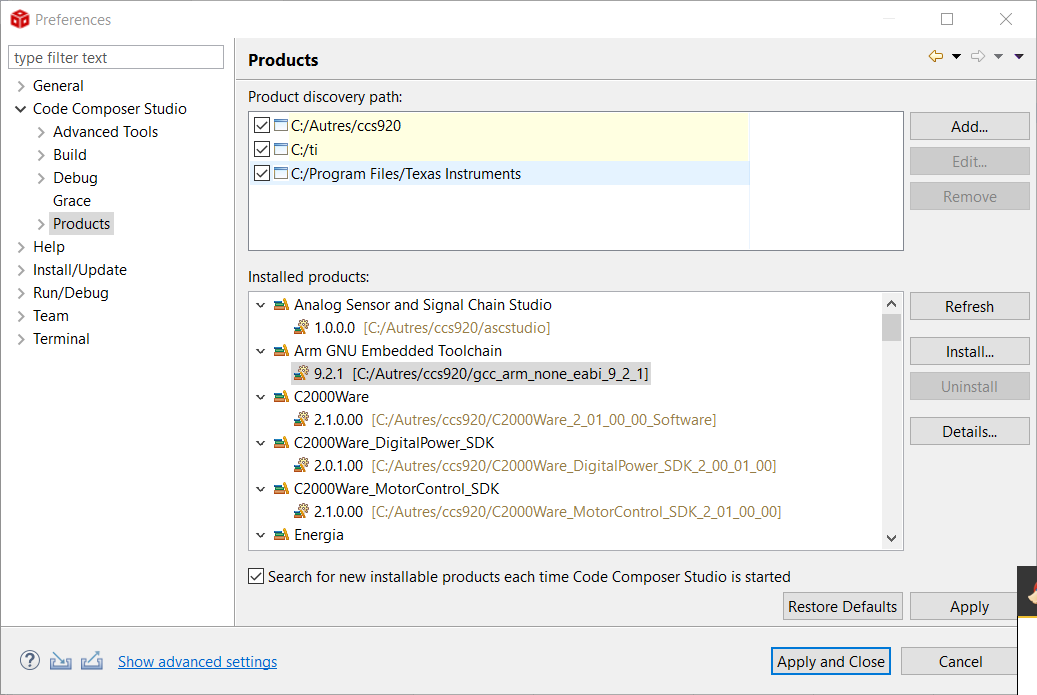
Task: Click the Back navigation arrow icon
Action: click(936, 56)
